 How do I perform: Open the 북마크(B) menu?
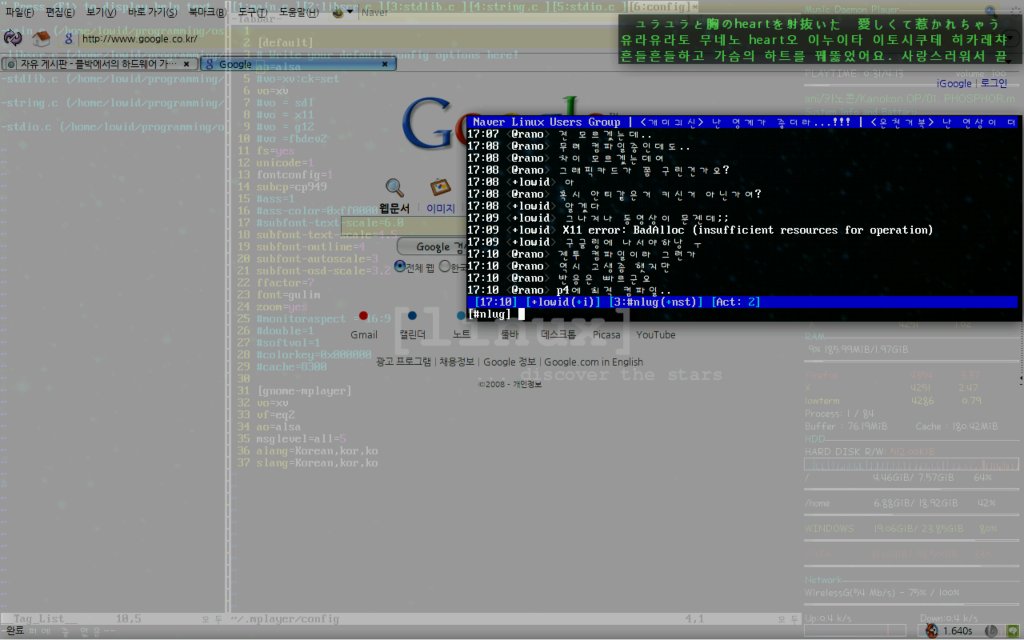(206, 12)
